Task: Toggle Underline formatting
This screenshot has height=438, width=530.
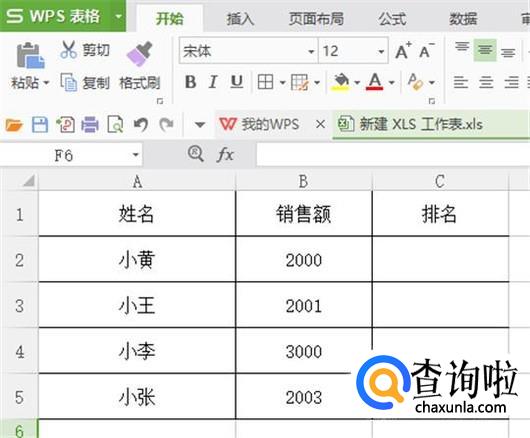Action: tap(237, 82)
